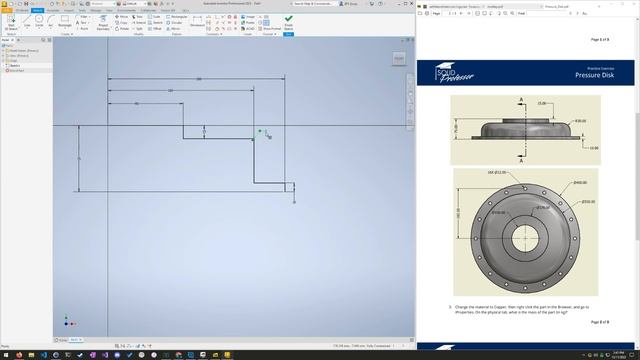The height and width of the screenshot is (360, 640).
Task: Select the Point sketch tool
Action: click(x=82, y=29)
